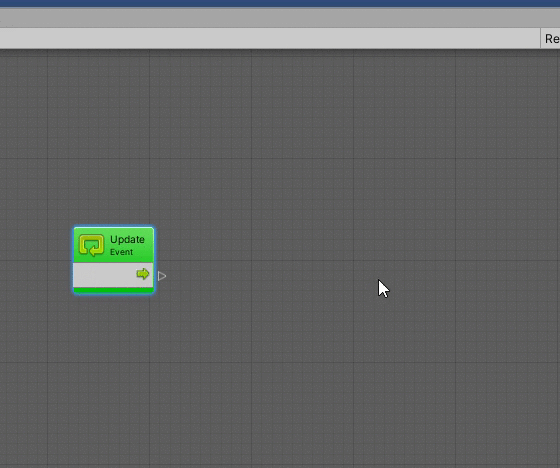
Task: Click gray area left of the green arrow port
Action: tap(104, 275)
